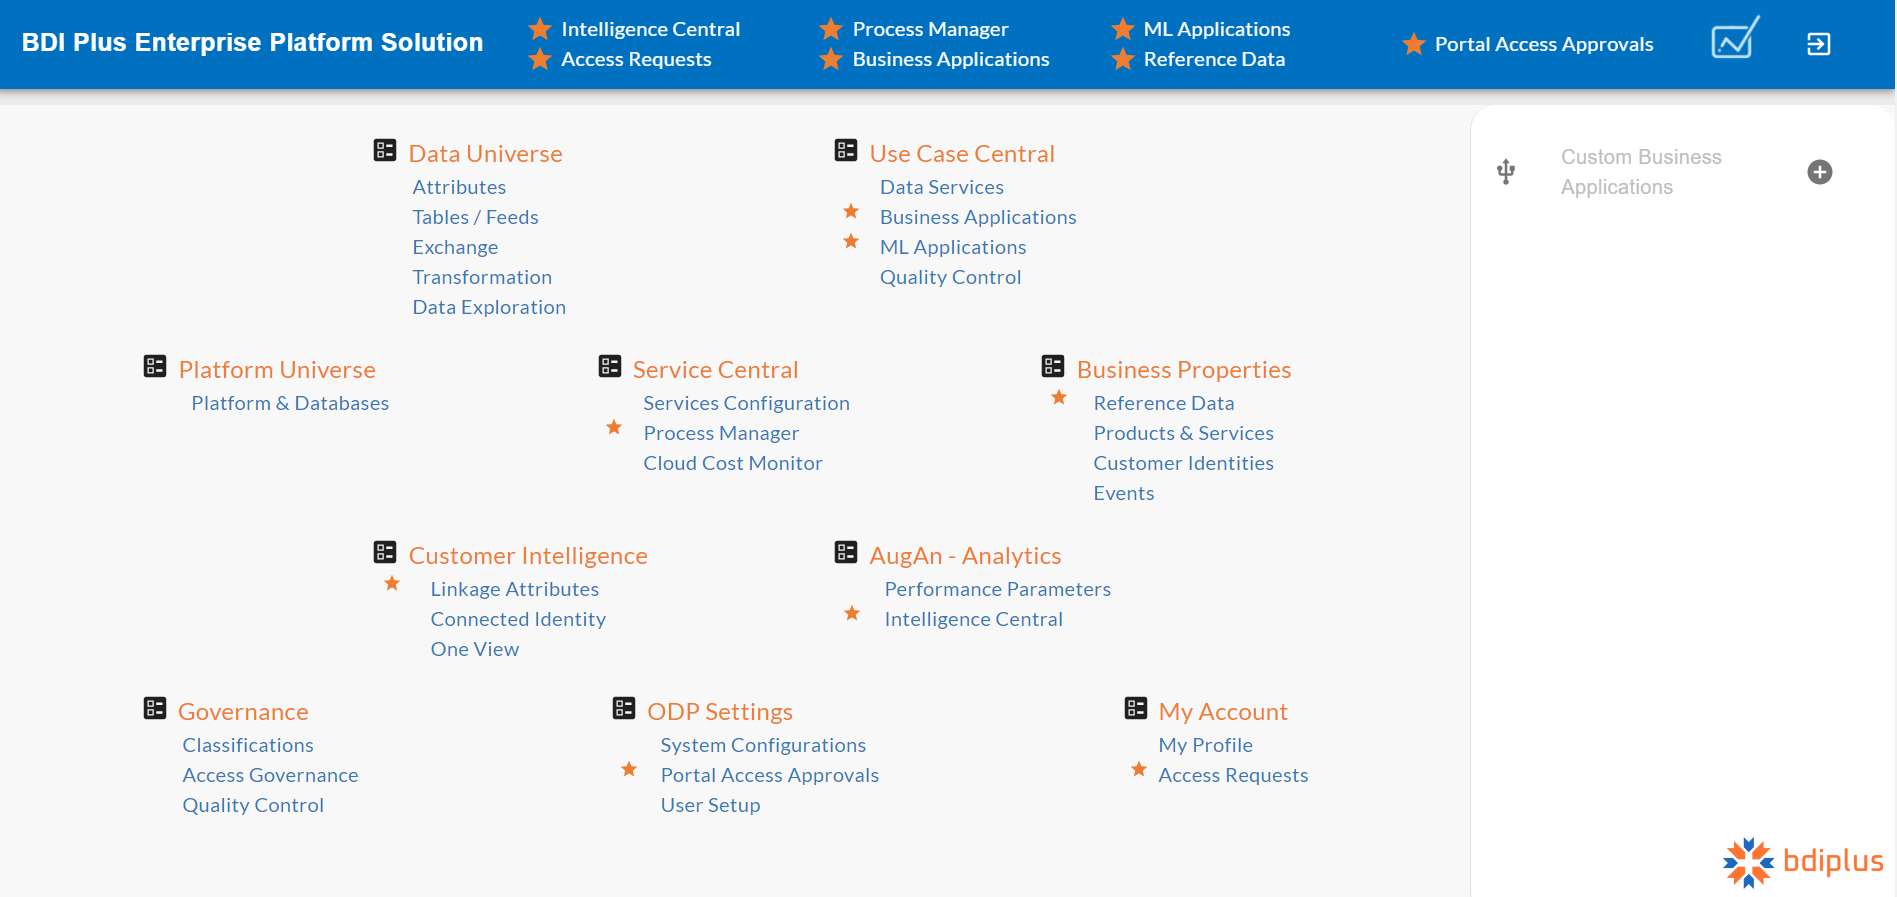Expand the Platform Universe section
Screen dimensions: 1897x897
(277, 370)
